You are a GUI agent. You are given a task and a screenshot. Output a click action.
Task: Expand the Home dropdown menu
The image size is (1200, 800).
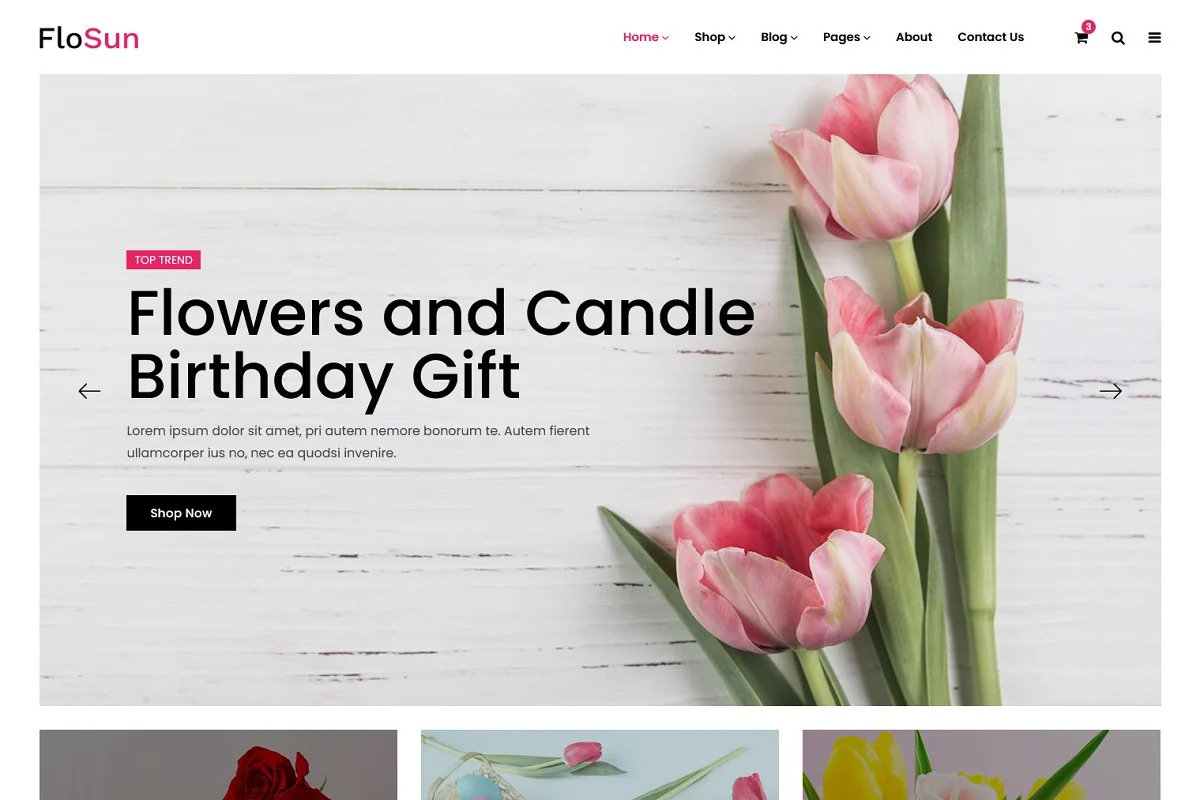tap(646, 37)
